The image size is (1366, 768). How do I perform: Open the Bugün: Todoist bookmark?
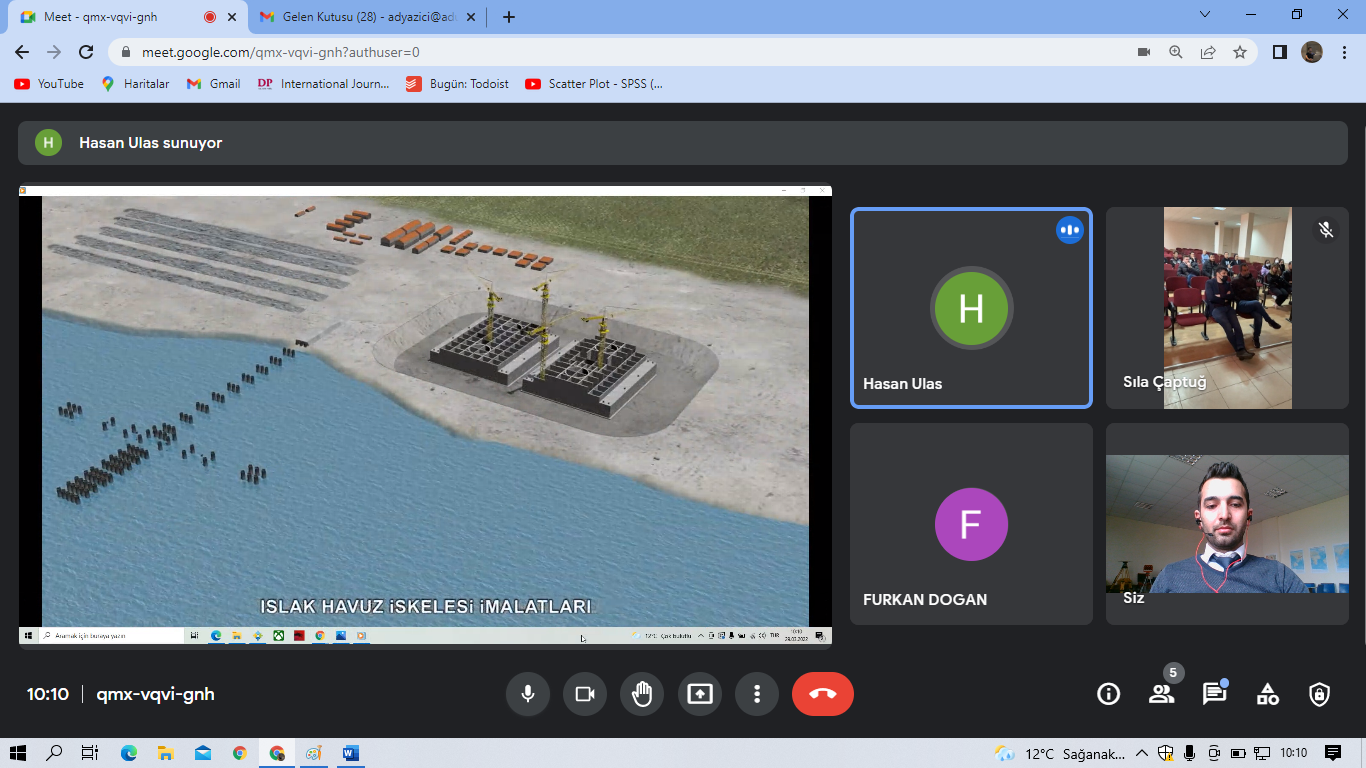[x=457, y=84]
